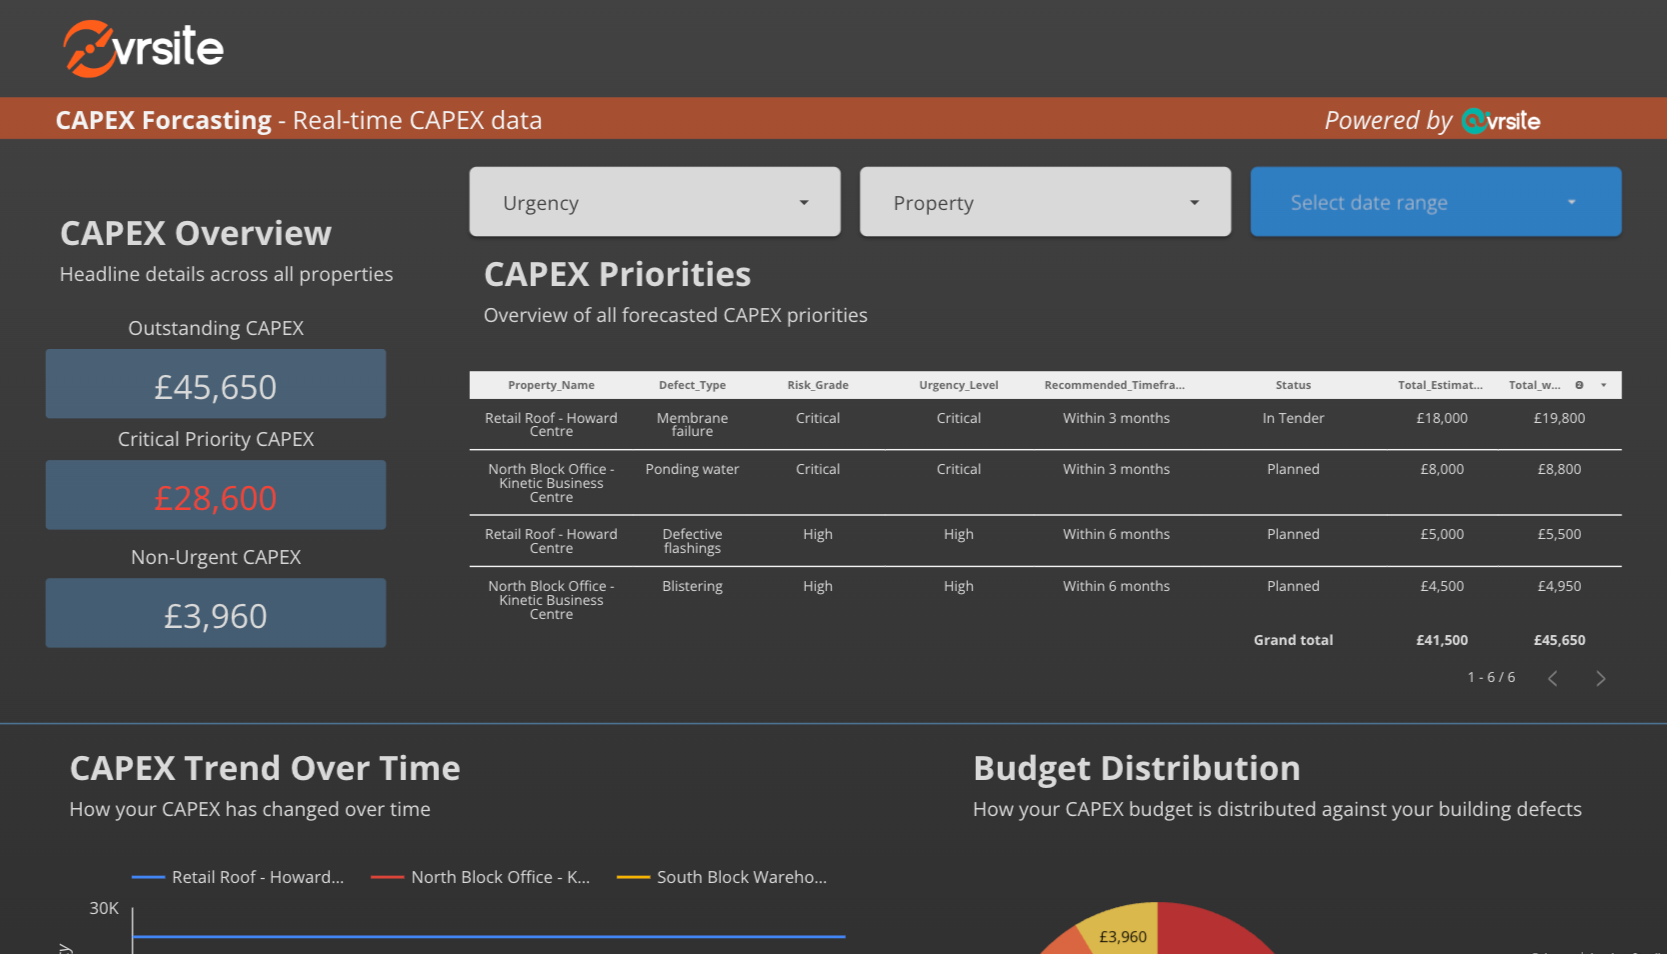Toggle Retail Roof - Howard legend series
1667x954 pixels.
pyautogui.click(x=238, y=877)
